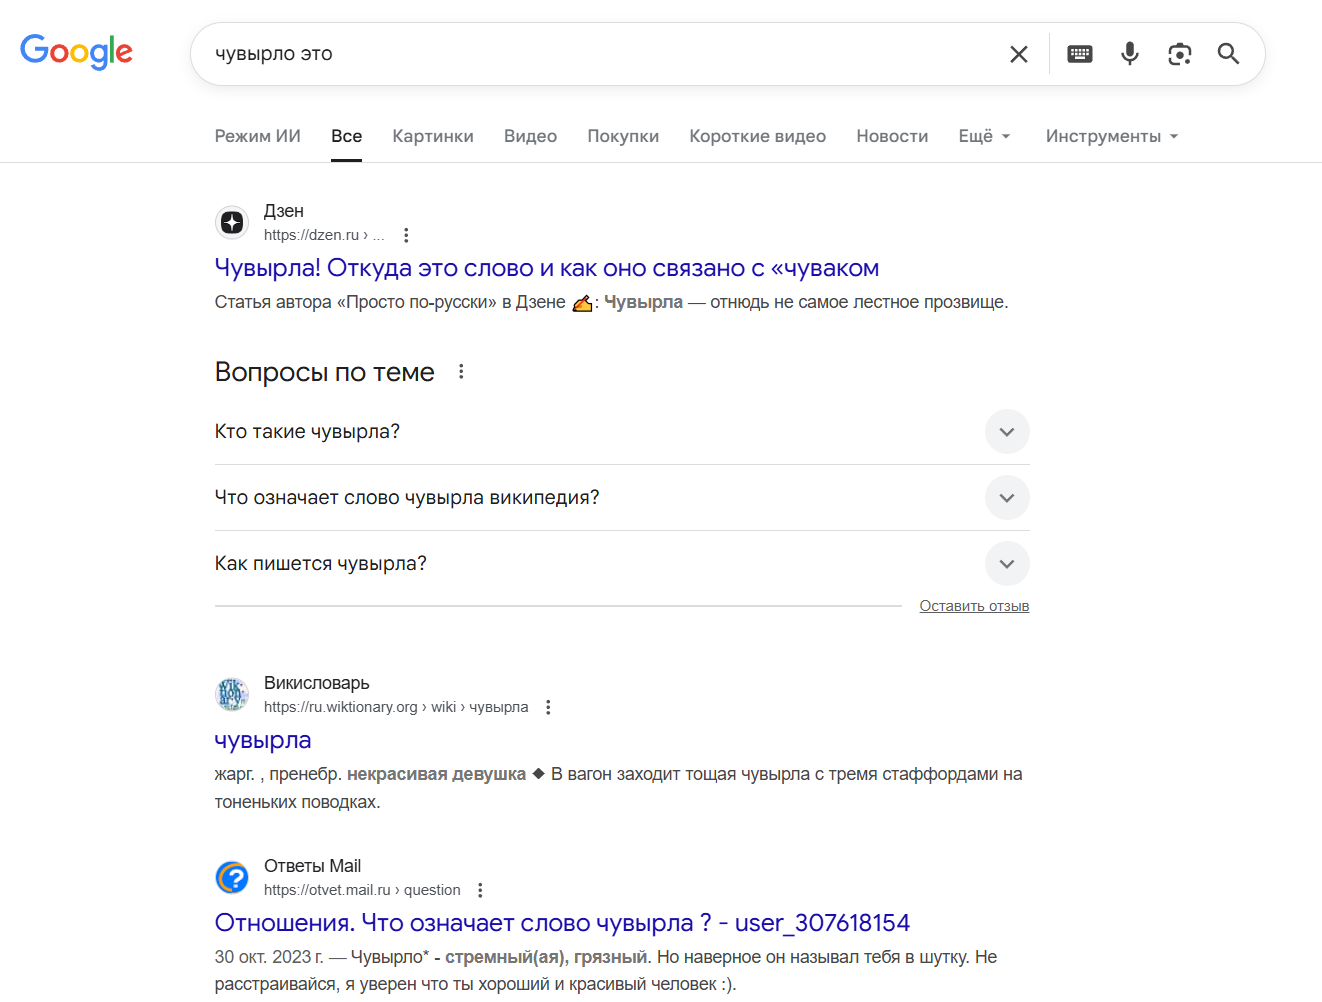Click the magnifier search button

click(x=1229, y=54)
